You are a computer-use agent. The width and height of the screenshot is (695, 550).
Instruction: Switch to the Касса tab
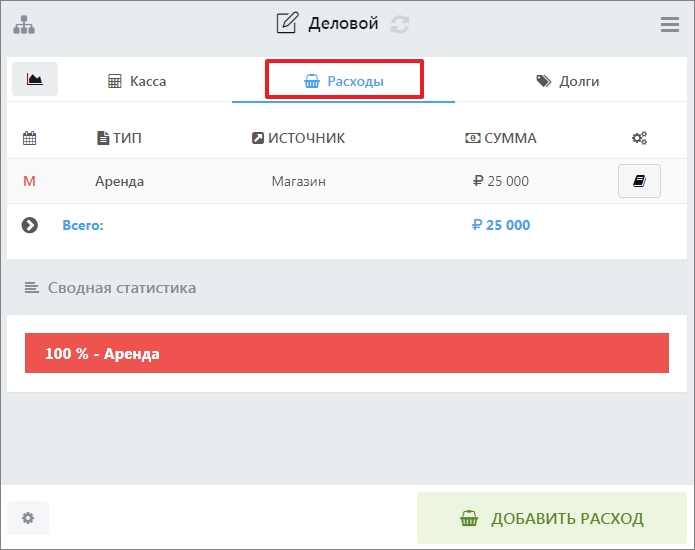(x=137, y=81)
